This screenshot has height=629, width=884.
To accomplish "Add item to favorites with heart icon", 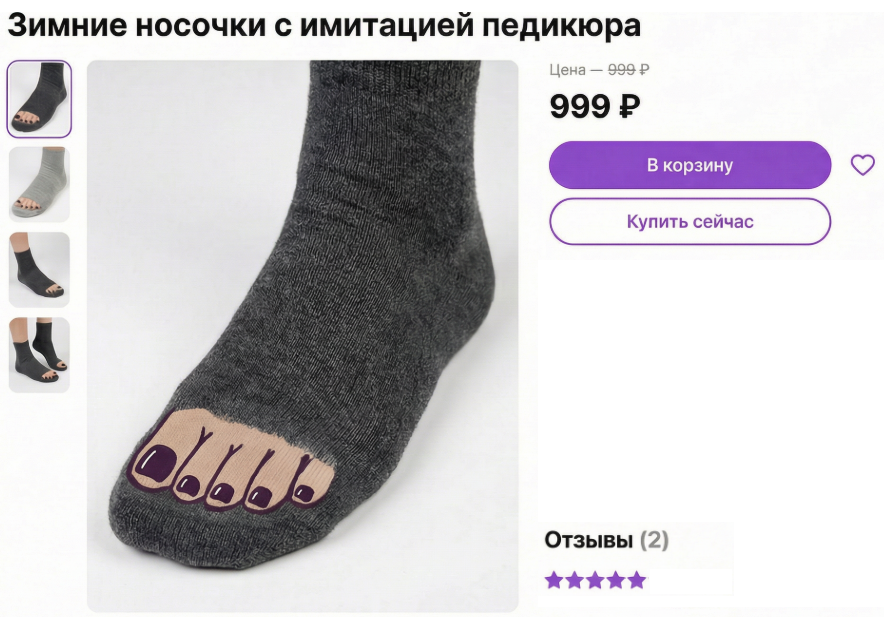I will coord(862,165).
